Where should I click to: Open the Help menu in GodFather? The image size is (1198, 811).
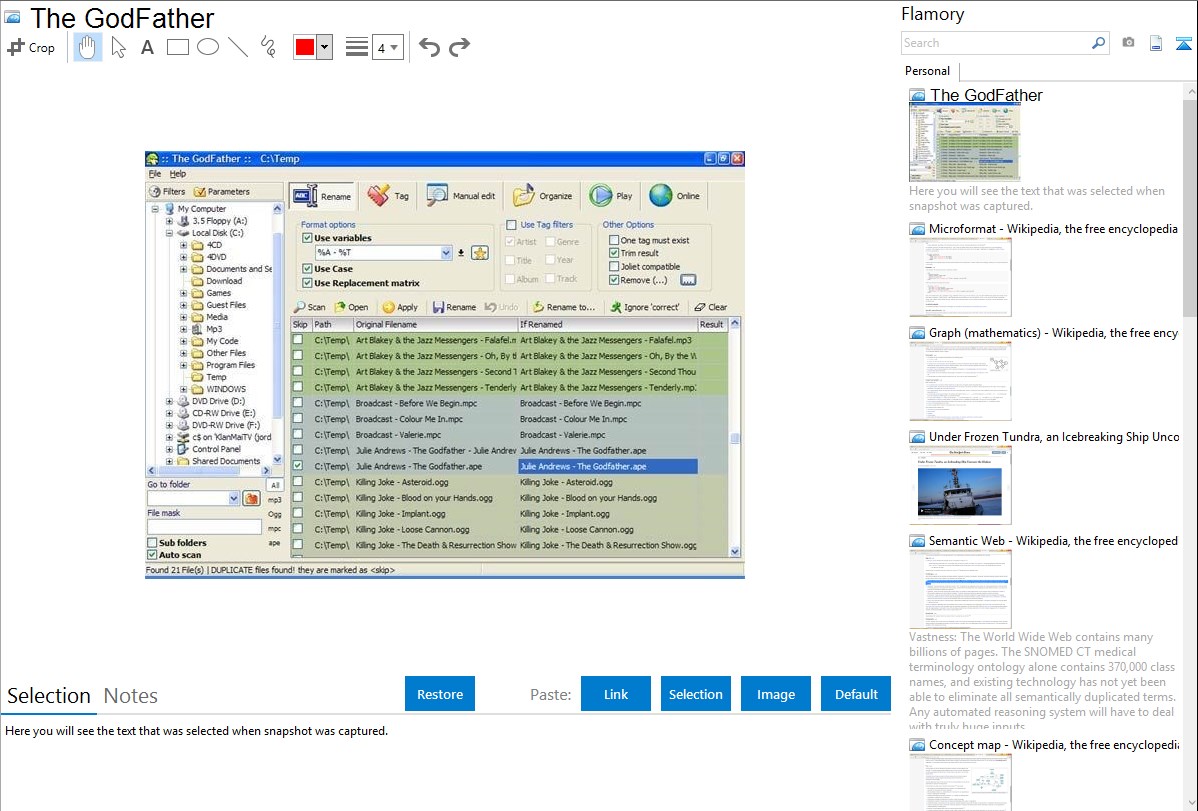(x=178, y=174)
